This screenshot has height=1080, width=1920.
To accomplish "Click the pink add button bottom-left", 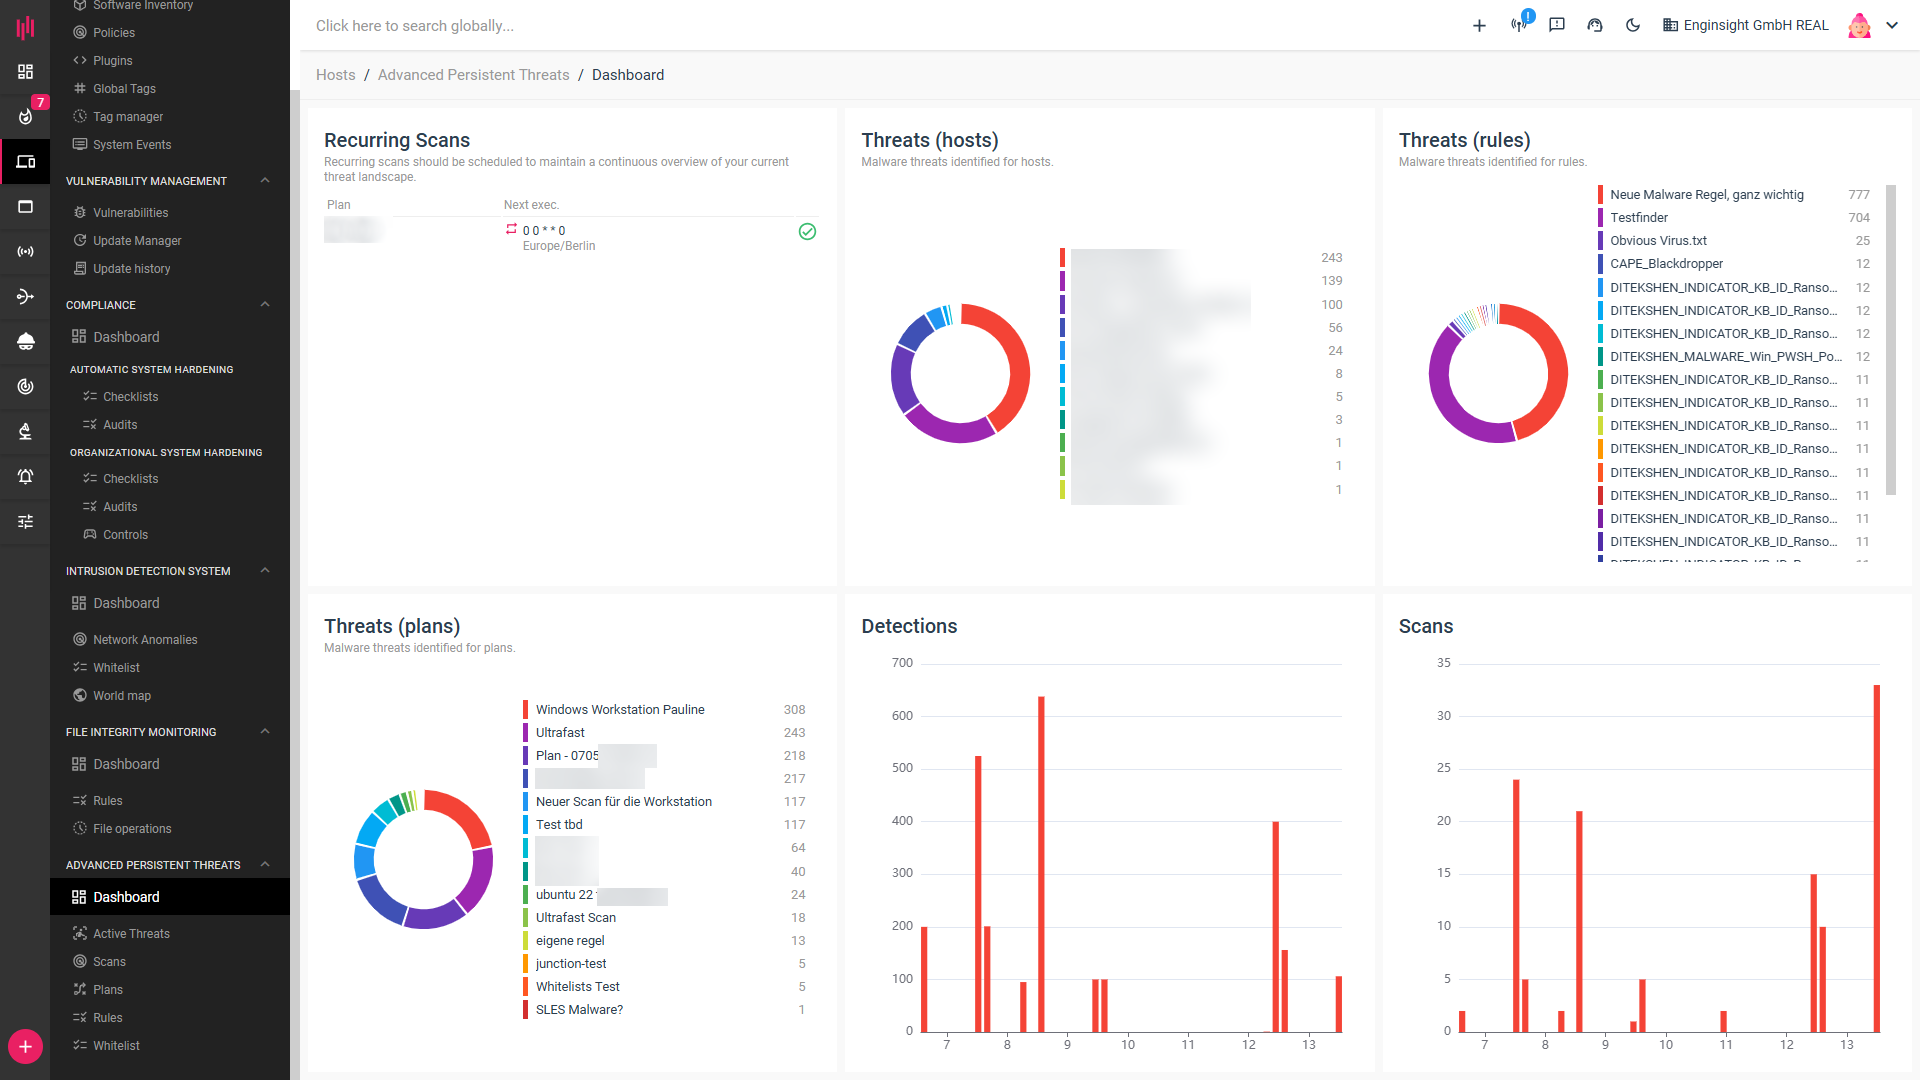I will point(25,1047).
